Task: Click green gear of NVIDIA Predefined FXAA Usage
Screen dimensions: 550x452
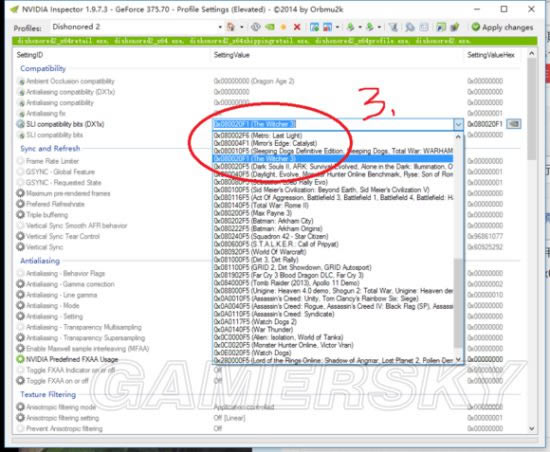Action: pyautogui.click(x=20, y=359)
